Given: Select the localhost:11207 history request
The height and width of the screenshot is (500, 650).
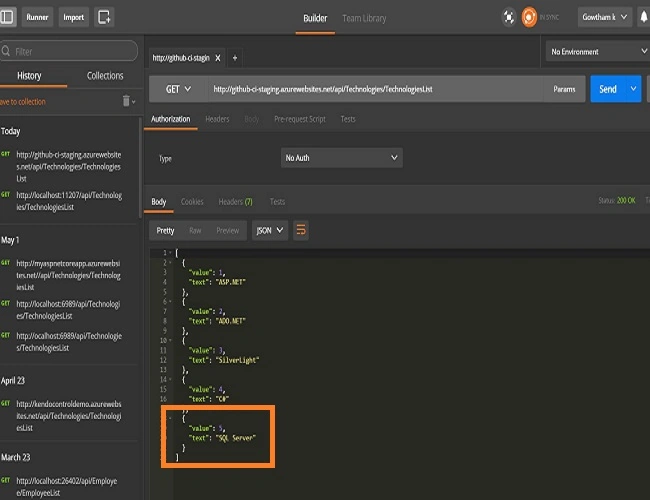Looking at the screenshot, I should (69, 201).
